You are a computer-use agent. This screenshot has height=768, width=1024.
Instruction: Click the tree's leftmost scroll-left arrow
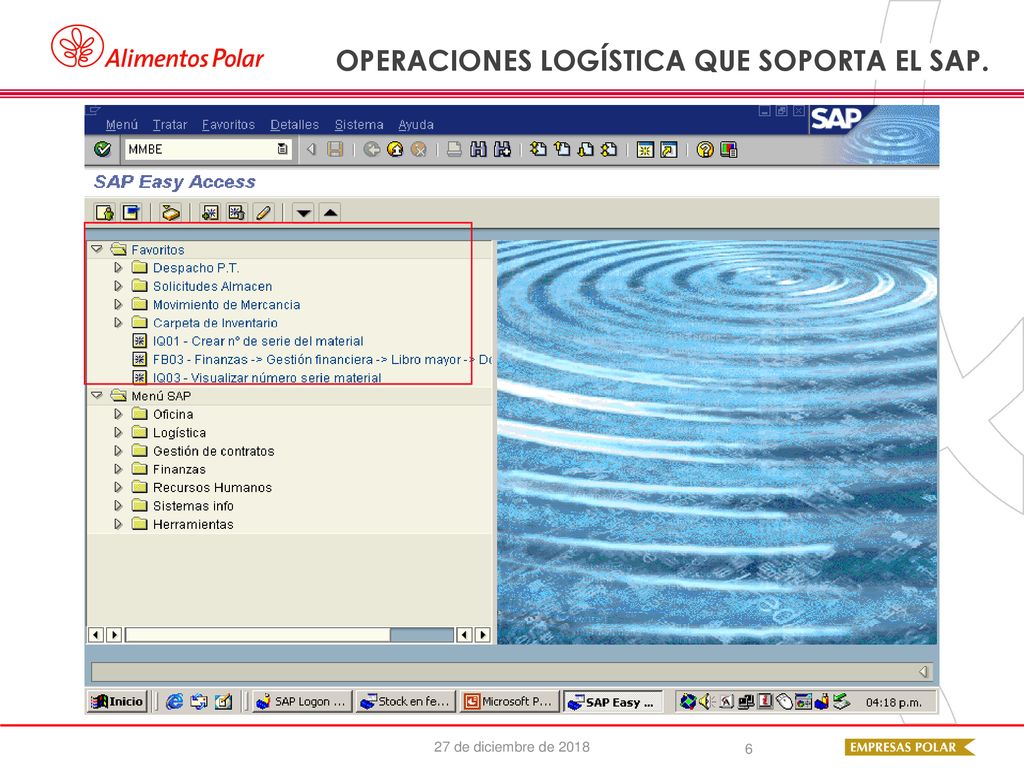[x=96, y=635]
